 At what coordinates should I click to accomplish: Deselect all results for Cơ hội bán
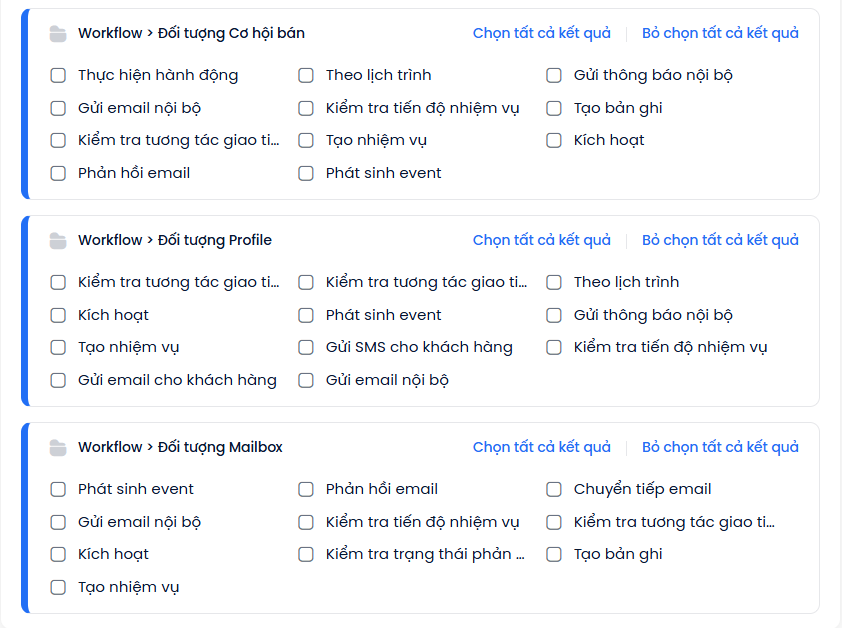(x=720, y=33)
